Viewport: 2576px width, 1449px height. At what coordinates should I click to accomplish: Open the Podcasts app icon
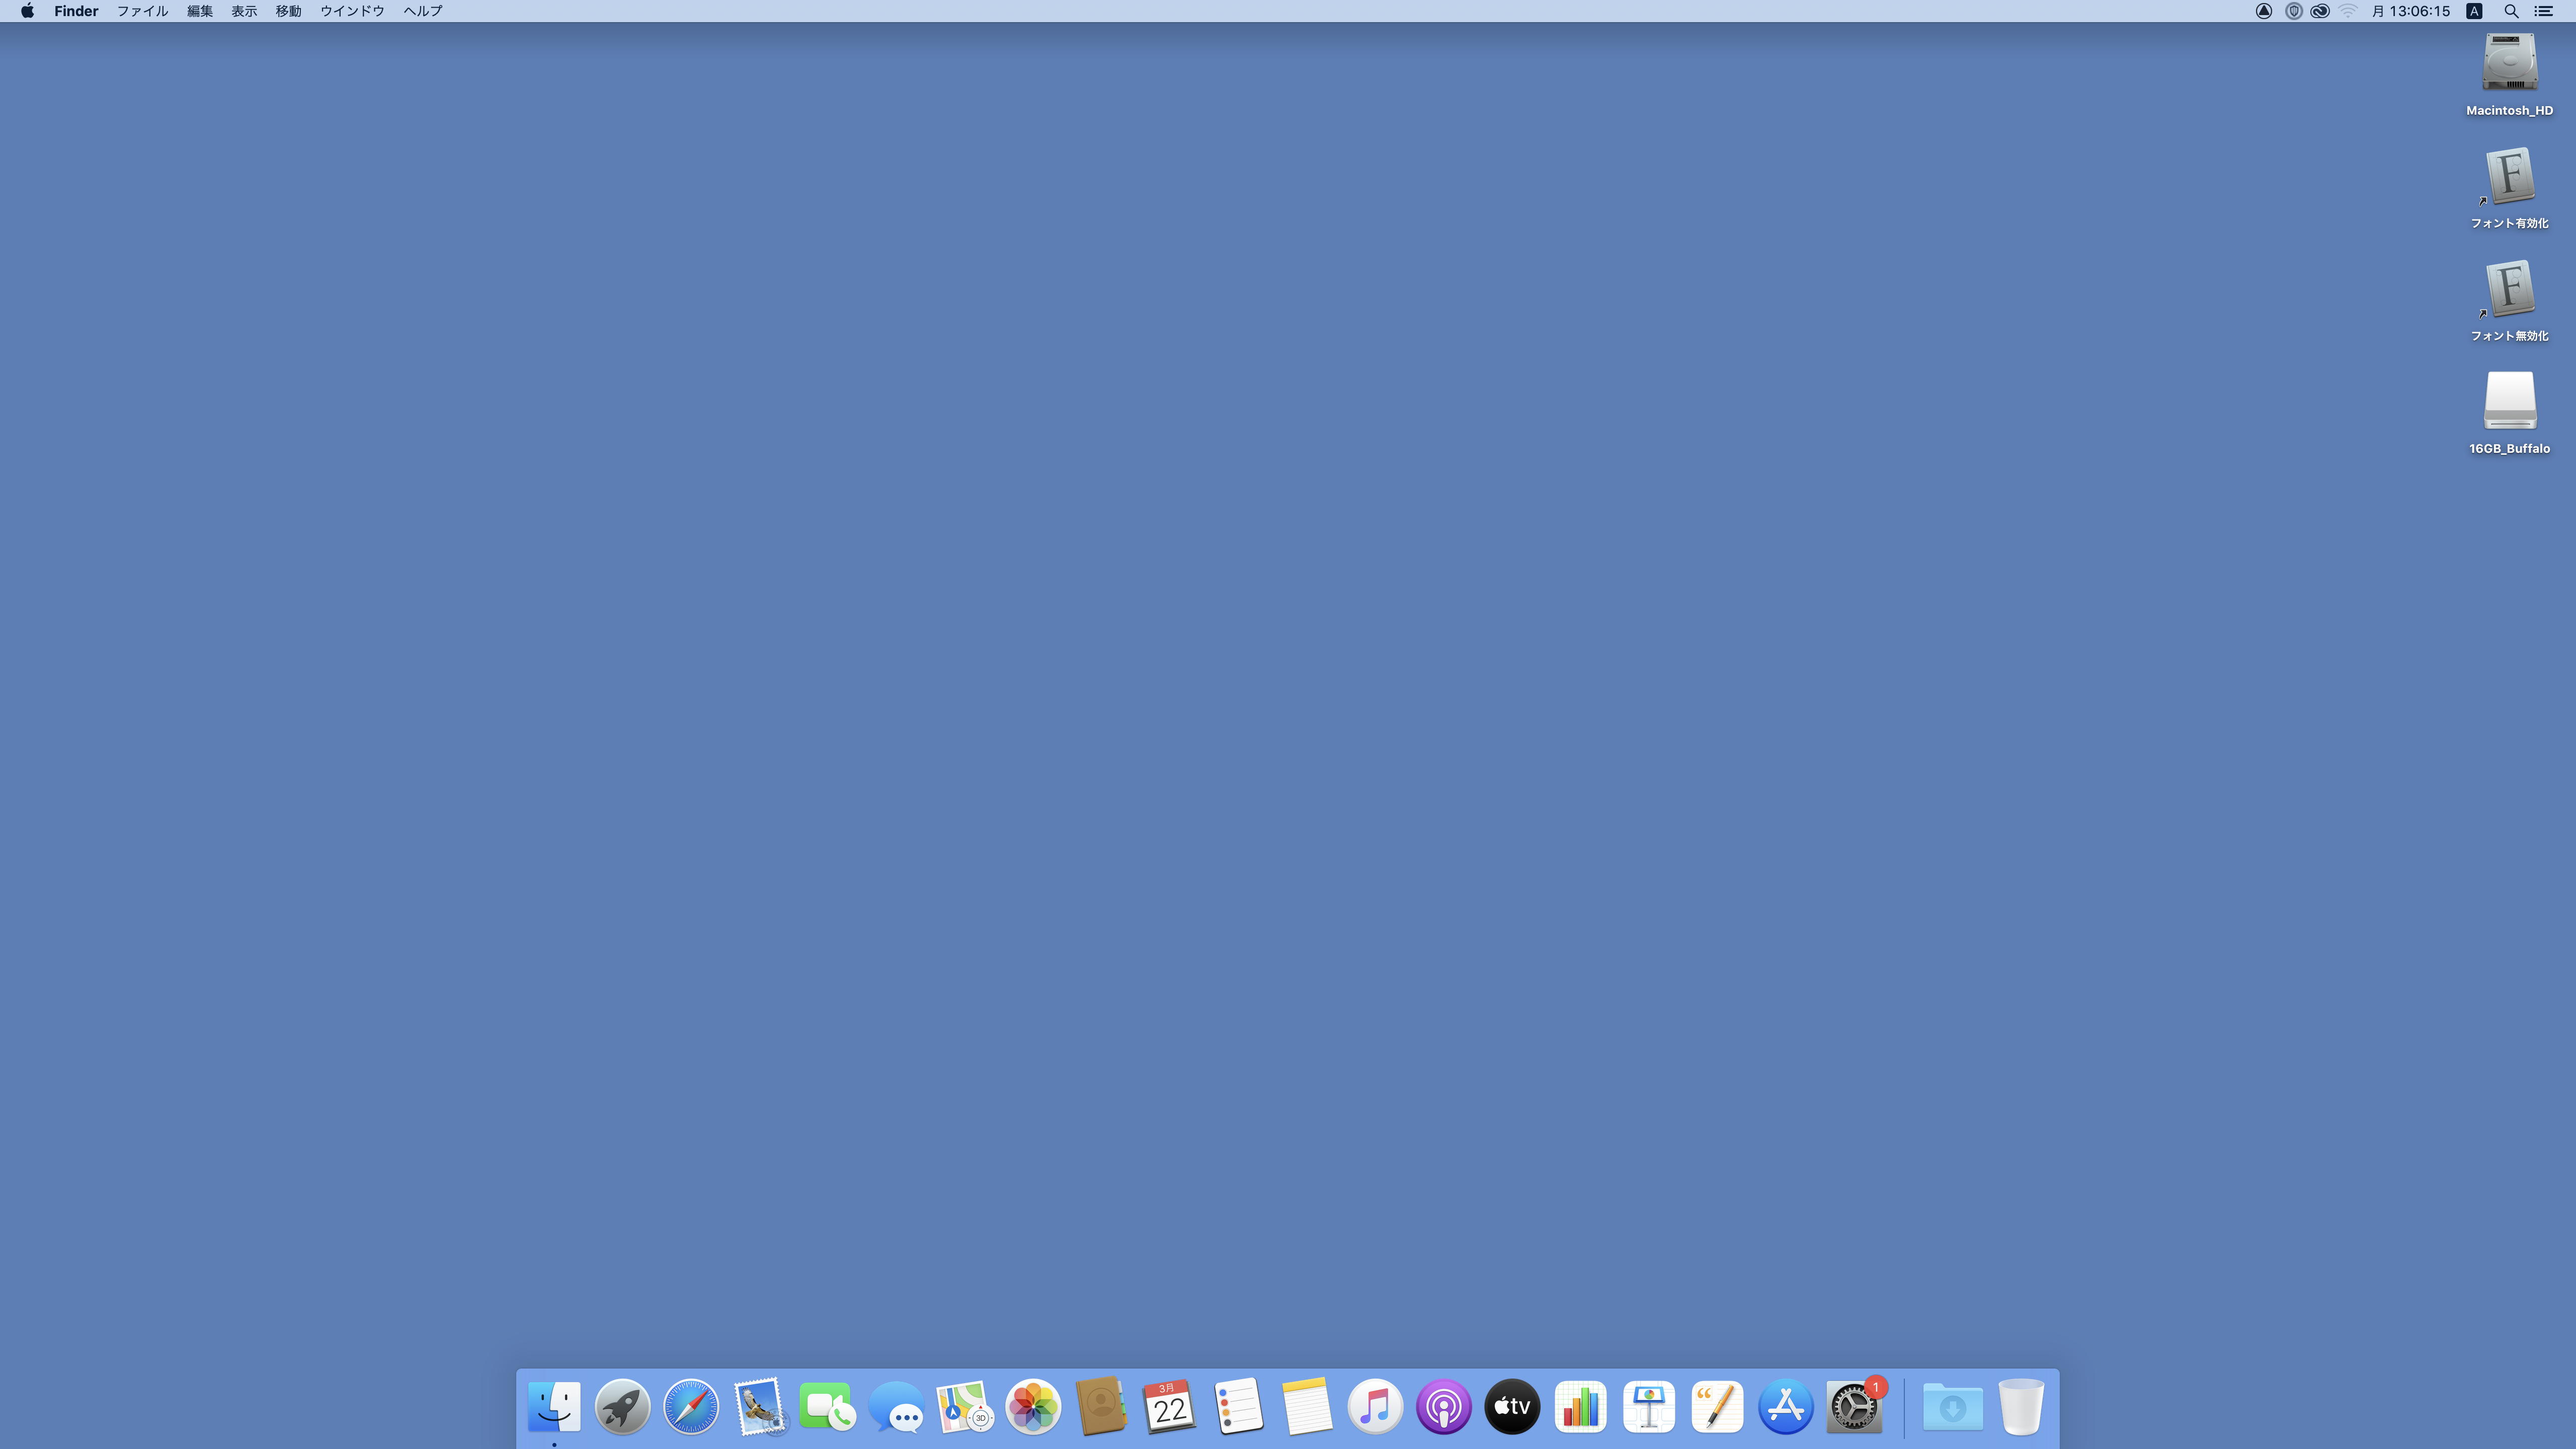(1443, 1407)
